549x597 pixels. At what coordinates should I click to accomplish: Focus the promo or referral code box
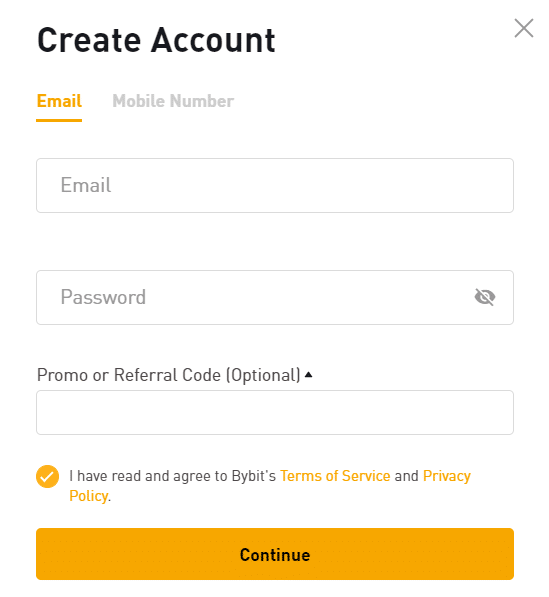275,412
